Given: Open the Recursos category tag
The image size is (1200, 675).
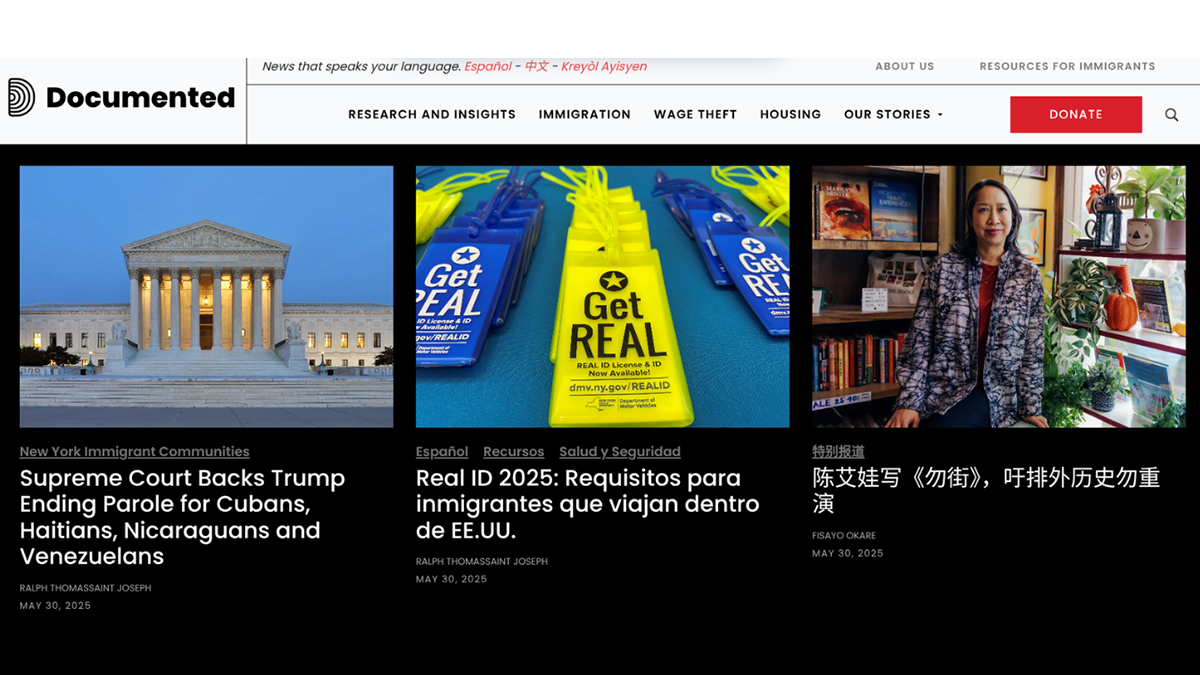Looking at the screenshot, I should [x=514, y=452].
